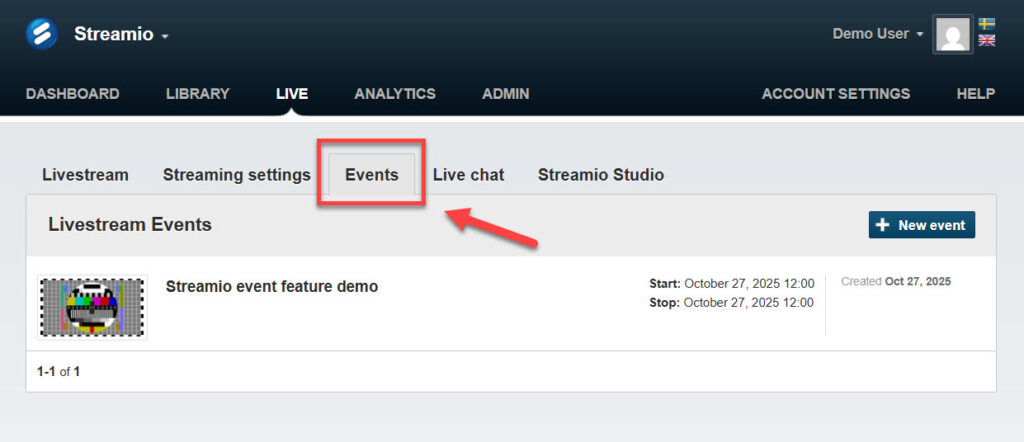Screen dimensions: 1024x442
Task: Switch language with the UK flag
Action: tap(987, 40)
